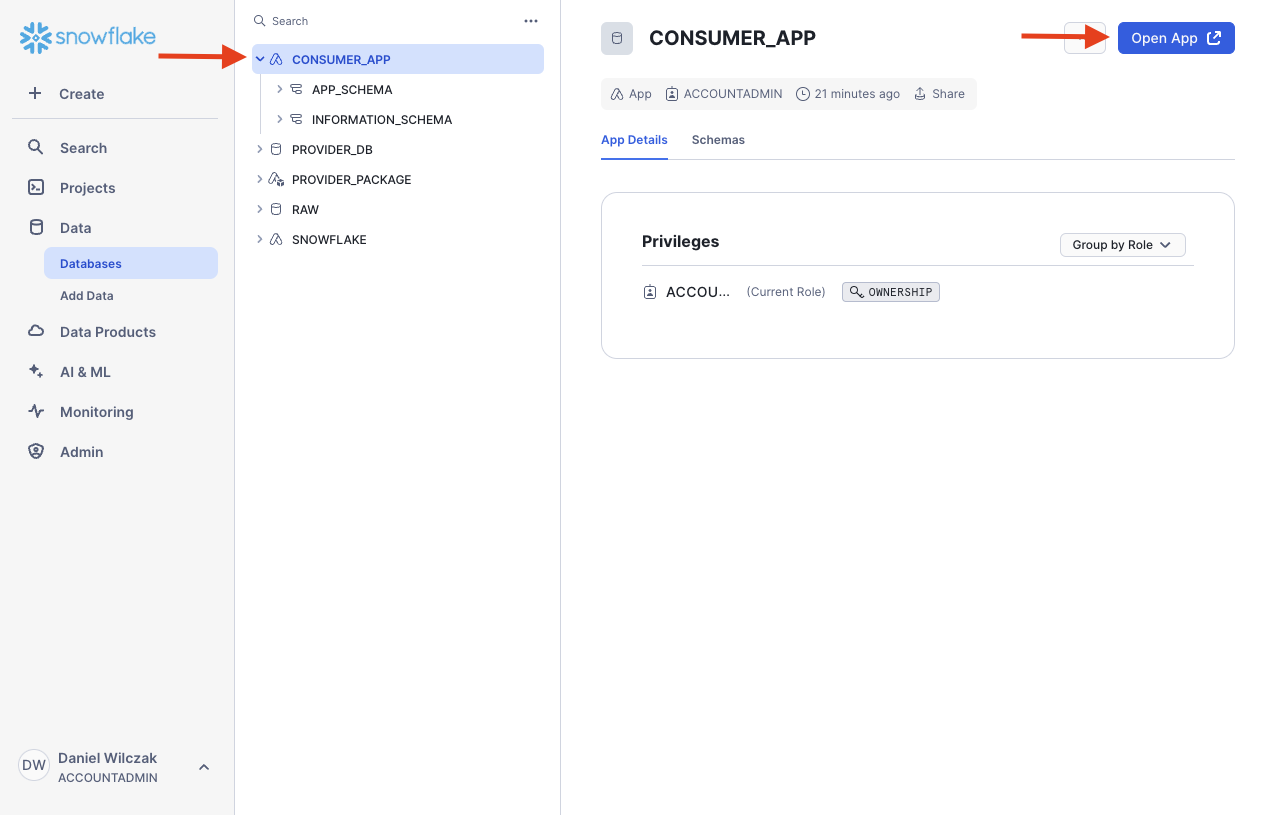Click the AI & ML sparkle icon
This screenshot has width=1273, height=815.
pyautogui.click(x=36, y=371)
